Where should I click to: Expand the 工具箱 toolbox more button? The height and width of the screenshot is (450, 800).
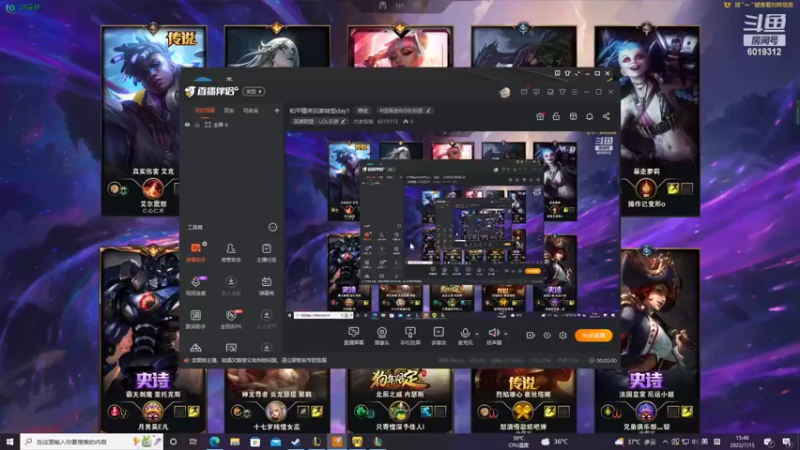[272, 227]
